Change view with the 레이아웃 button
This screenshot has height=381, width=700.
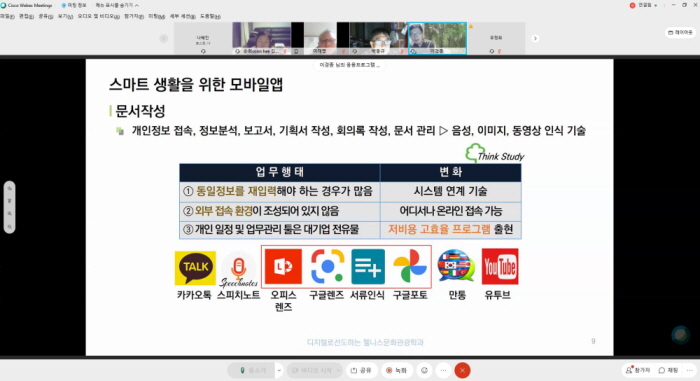click(680, 33)
